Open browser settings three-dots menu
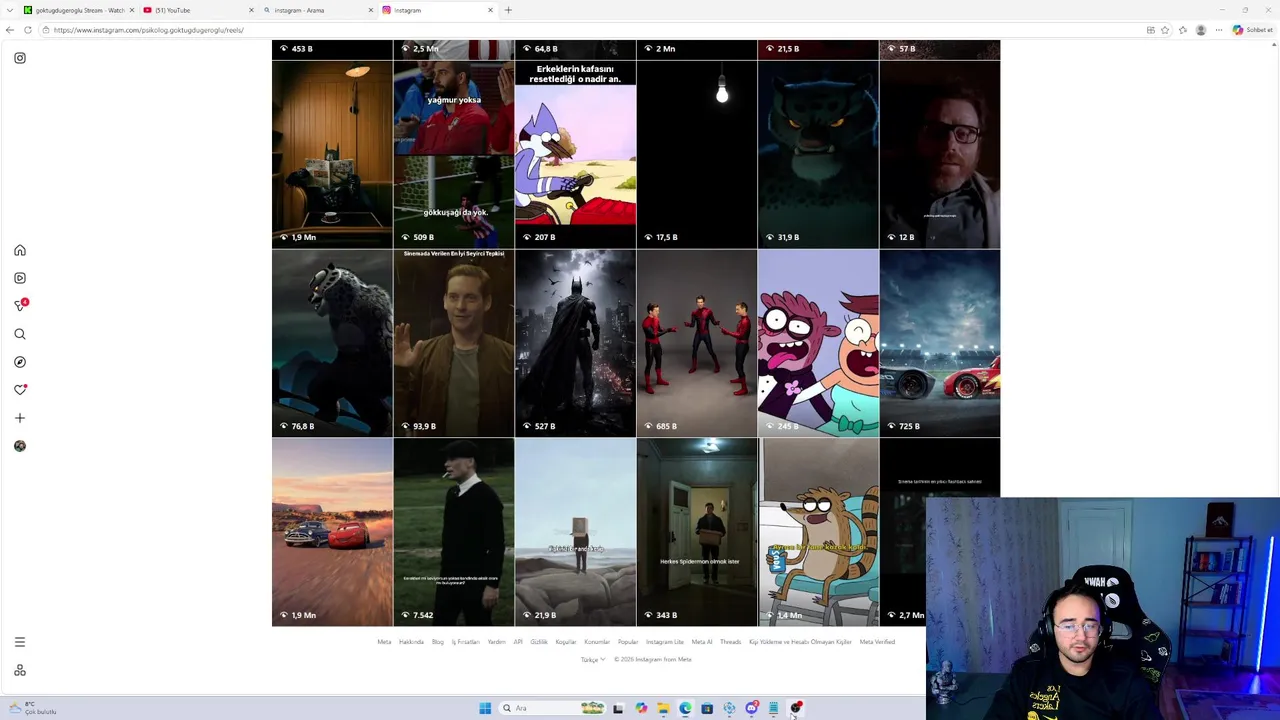The height and width of the screenshot is (720, 1280). [x=1219, y=30]
